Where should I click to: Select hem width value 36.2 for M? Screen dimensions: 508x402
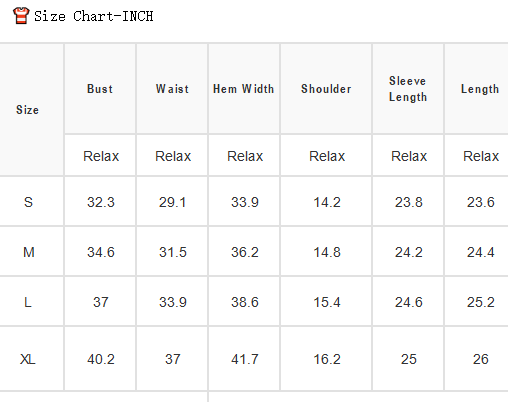point(245,252)
